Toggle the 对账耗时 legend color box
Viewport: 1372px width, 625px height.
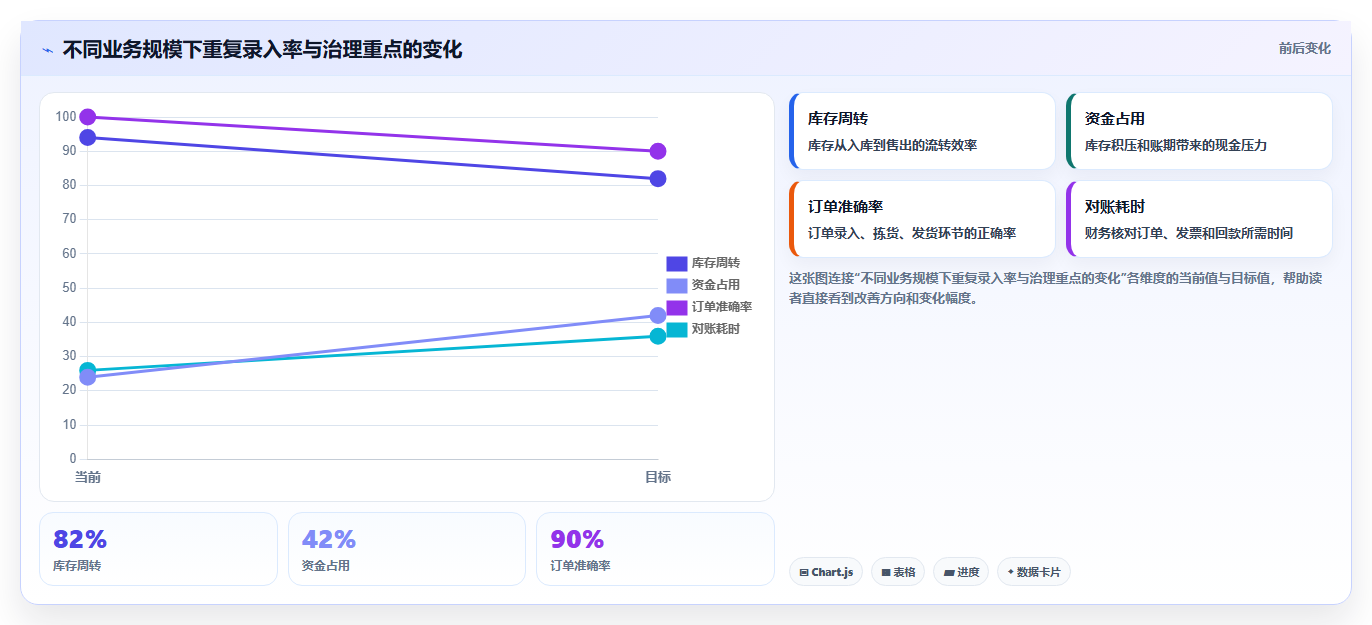pyautogui.click(x=677, y=329)
